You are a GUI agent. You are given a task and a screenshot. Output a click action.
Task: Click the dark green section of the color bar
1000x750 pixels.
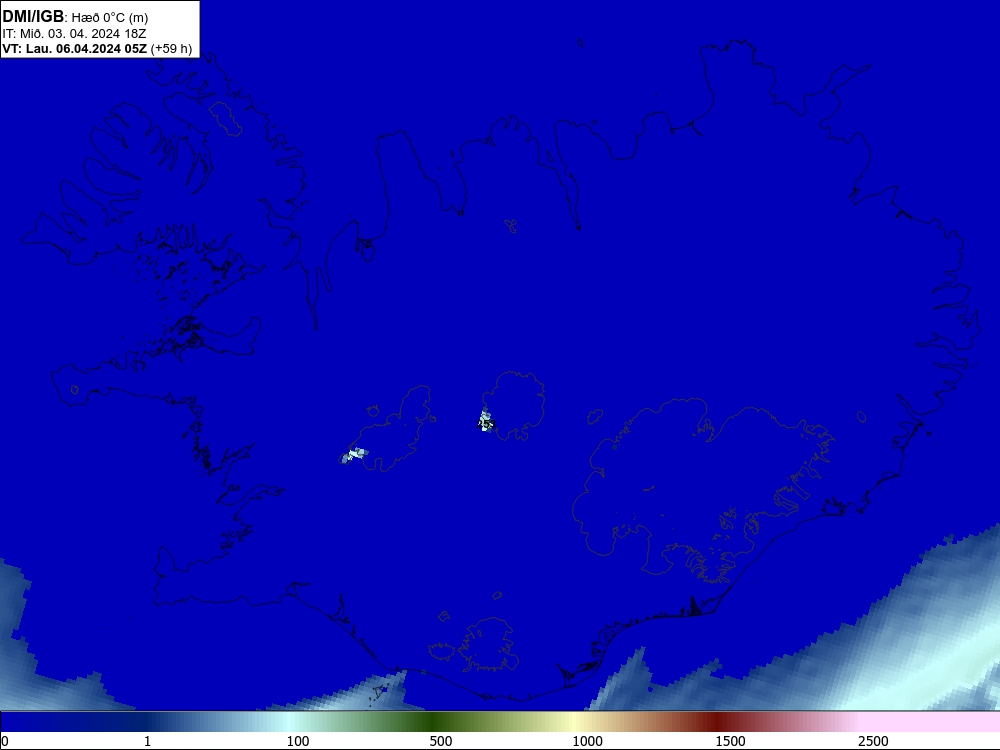tap(434, 722)
